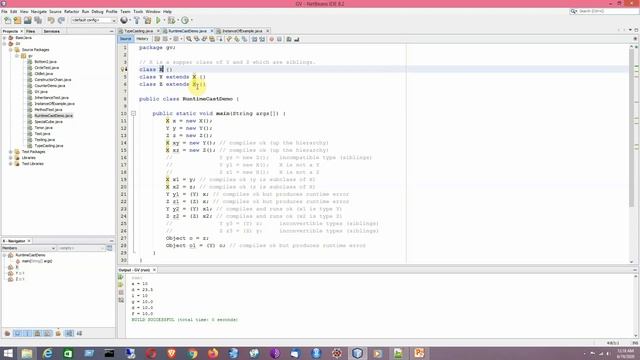Image resolution: width=640 pixels, height=360 pixels.
Task: Toggle Show Inner Classes filter in Navigator
Action: pyautogui.click(x=48, y=333)
